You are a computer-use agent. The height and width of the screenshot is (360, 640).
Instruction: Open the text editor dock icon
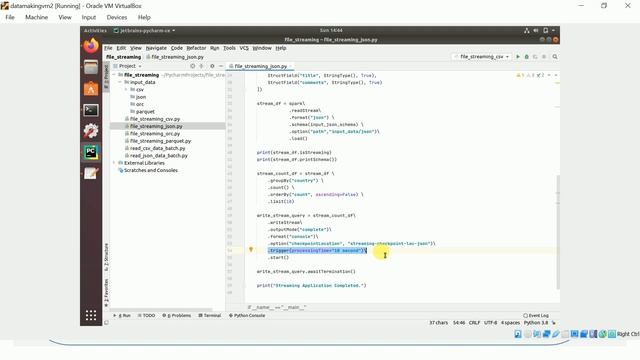tap(91, 173)
